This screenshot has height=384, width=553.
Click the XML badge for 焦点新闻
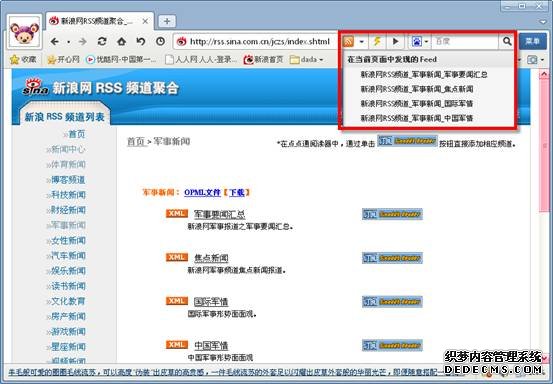pos(177,257)
